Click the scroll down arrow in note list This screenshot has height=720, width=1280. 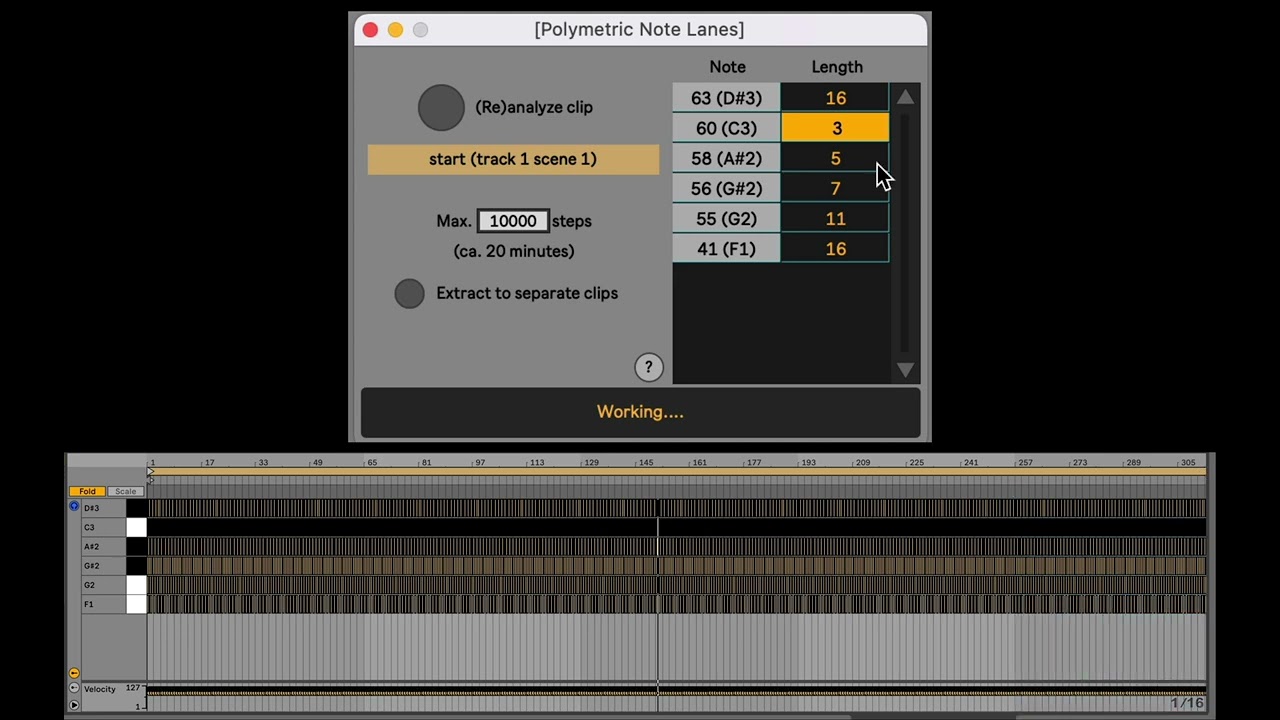tap(905, 370)
